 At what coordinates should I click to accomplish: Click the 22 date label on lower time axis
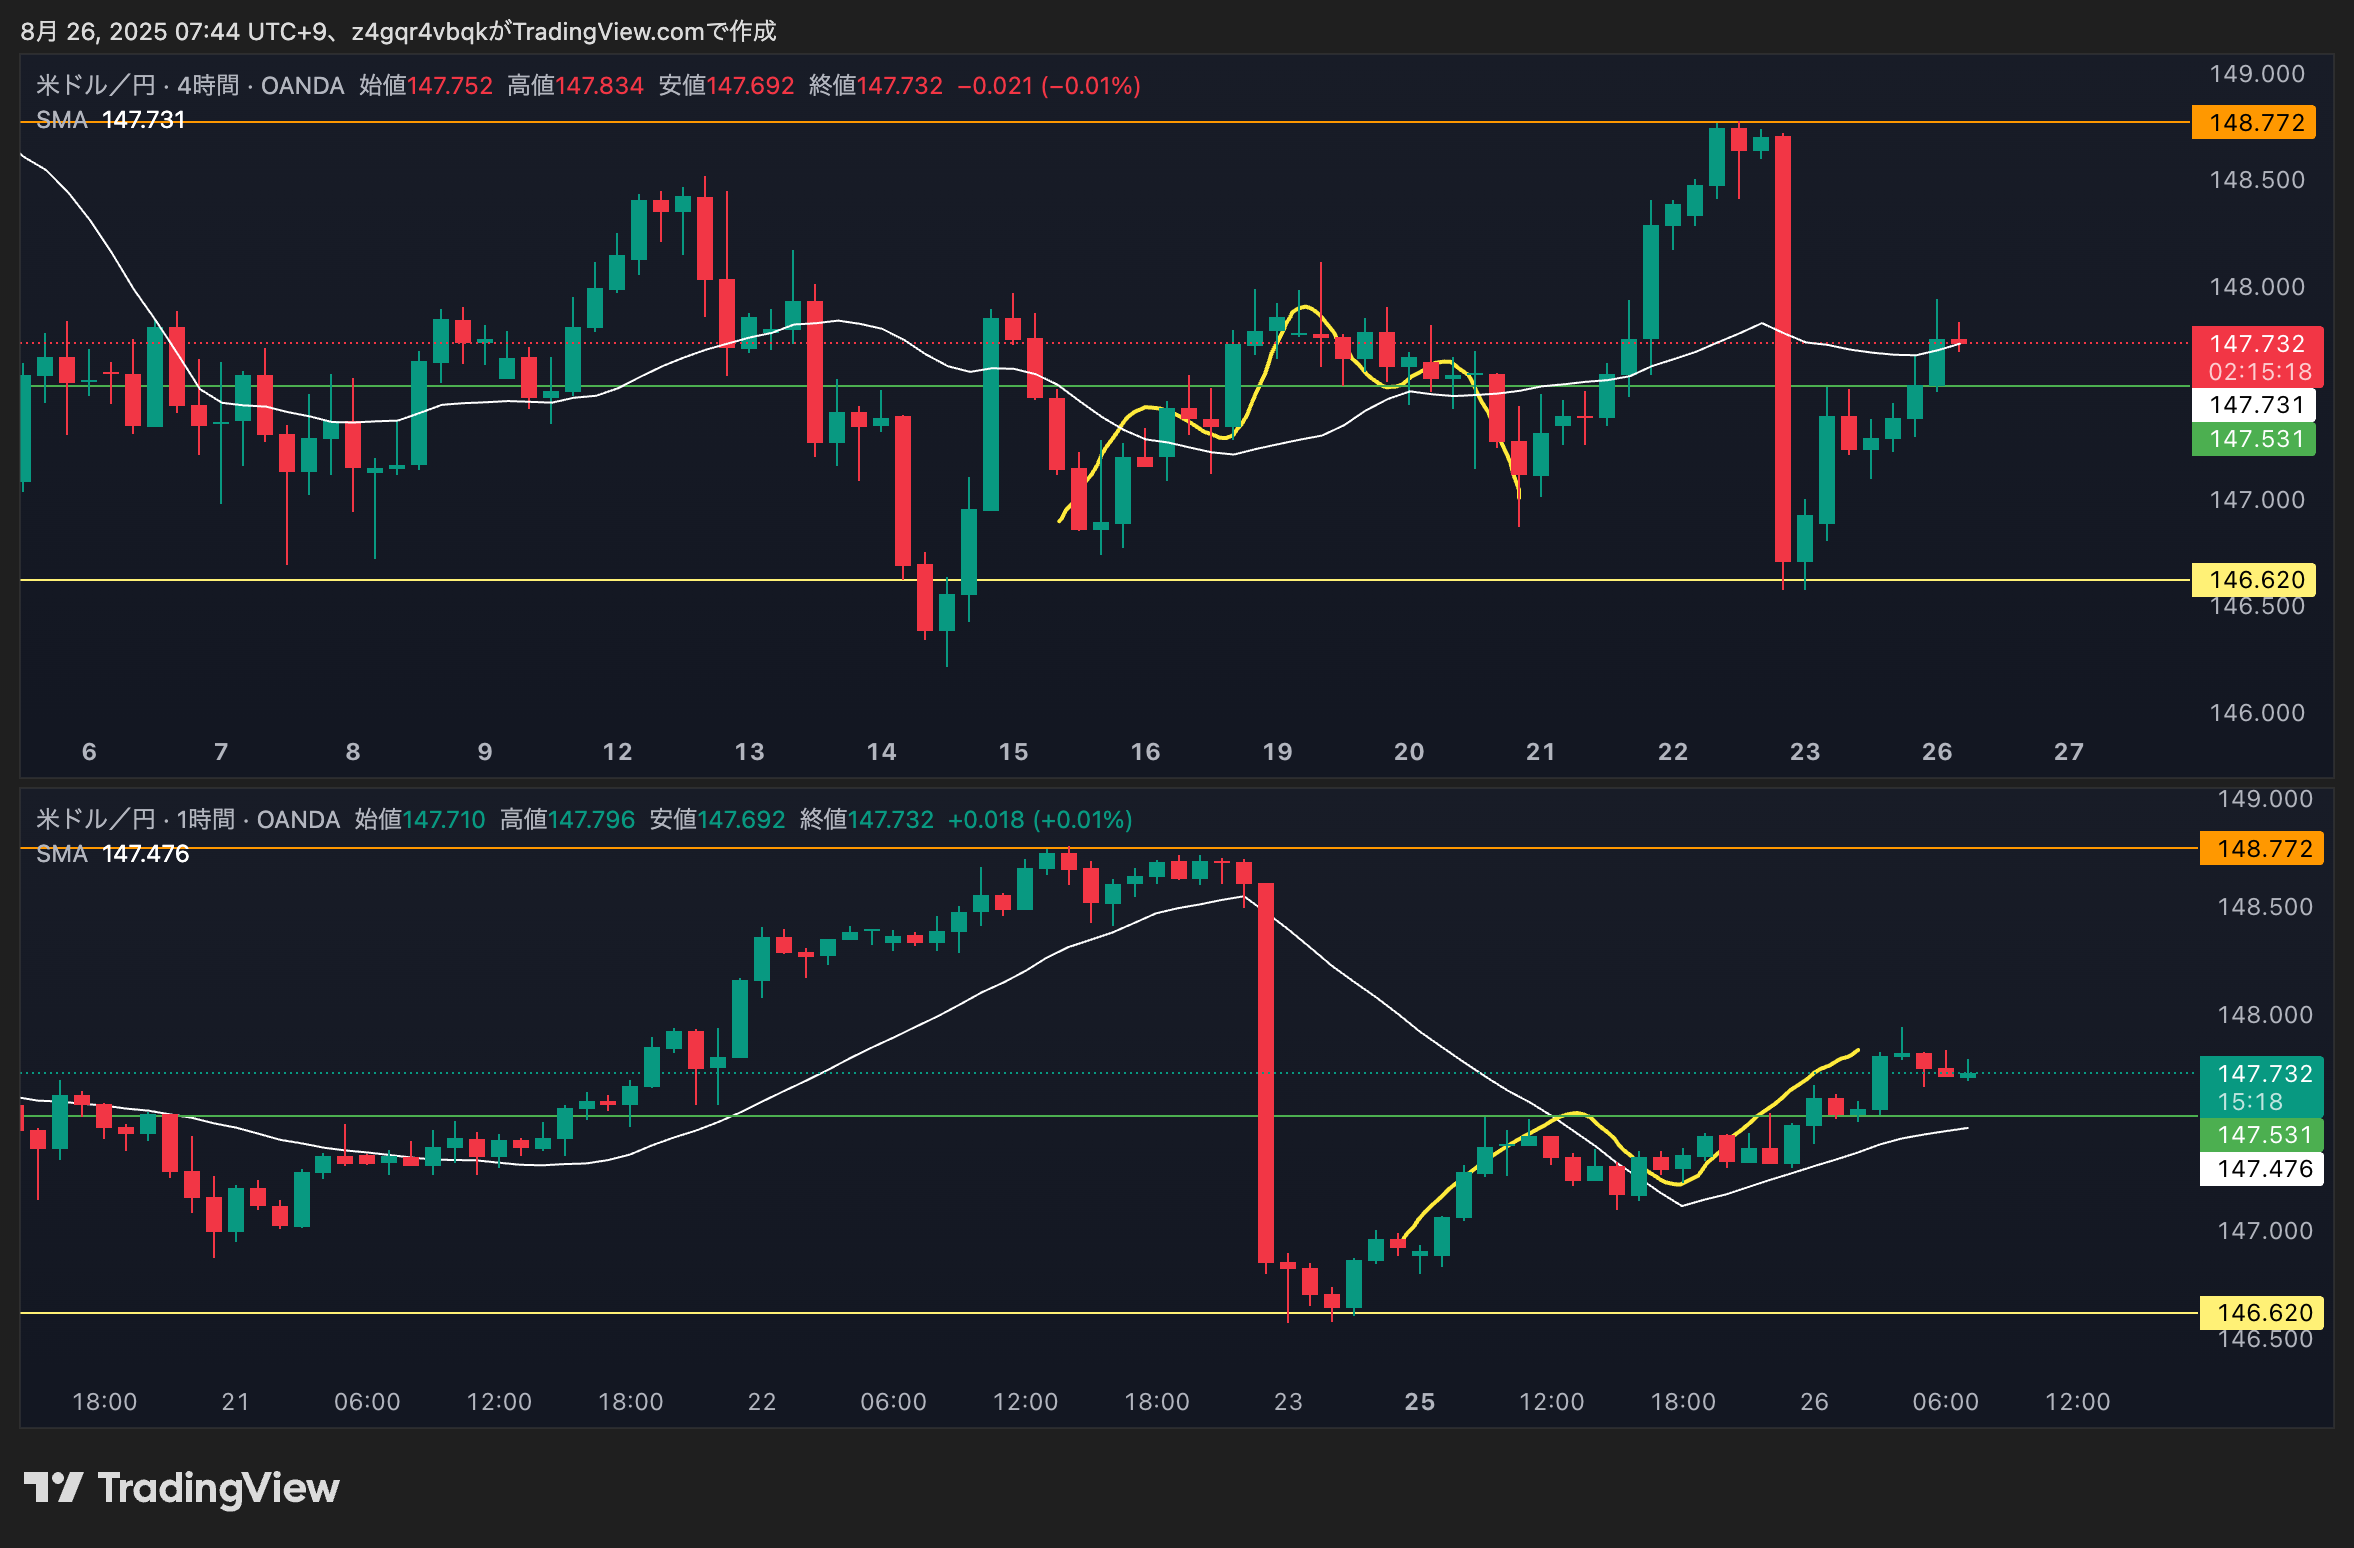(x=762, y=1402)
